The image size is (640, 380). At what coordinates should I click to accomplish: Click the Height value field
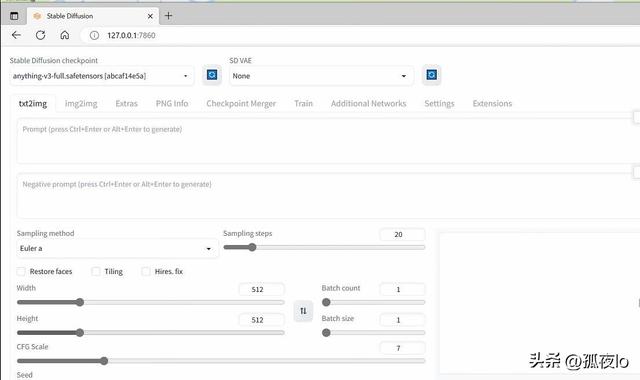tap(262, 320)
